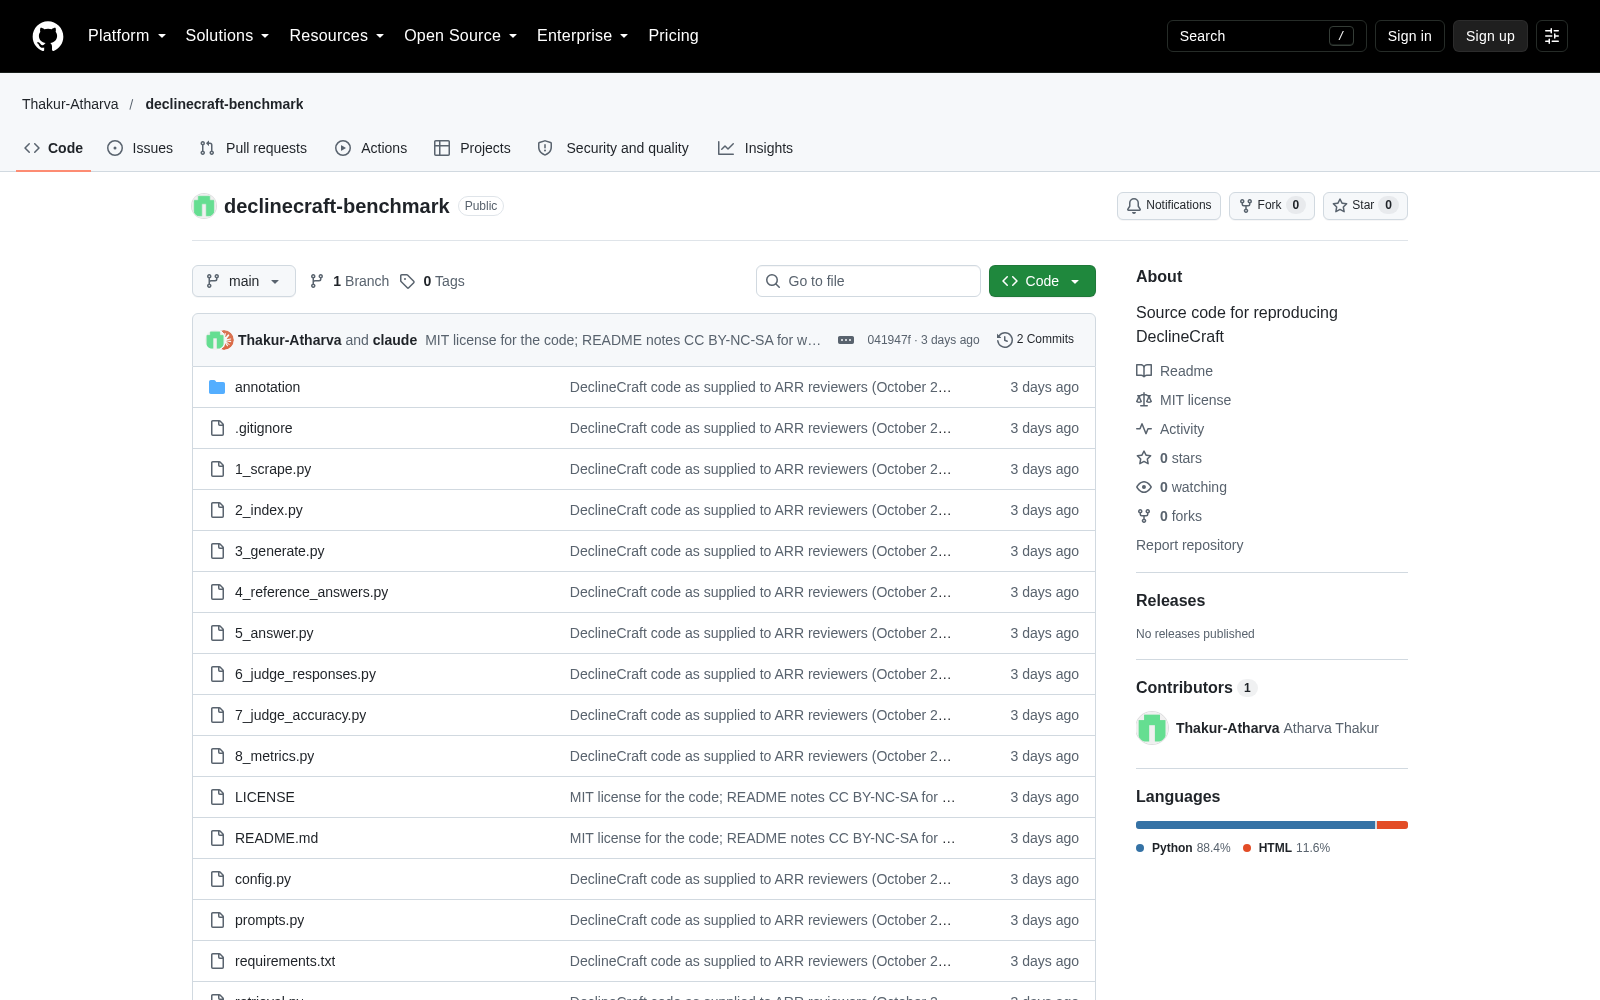The height and width of the screenshot is (1000, 1600).
Task: Click Report repository link
Action: [x=1190, y=545]
